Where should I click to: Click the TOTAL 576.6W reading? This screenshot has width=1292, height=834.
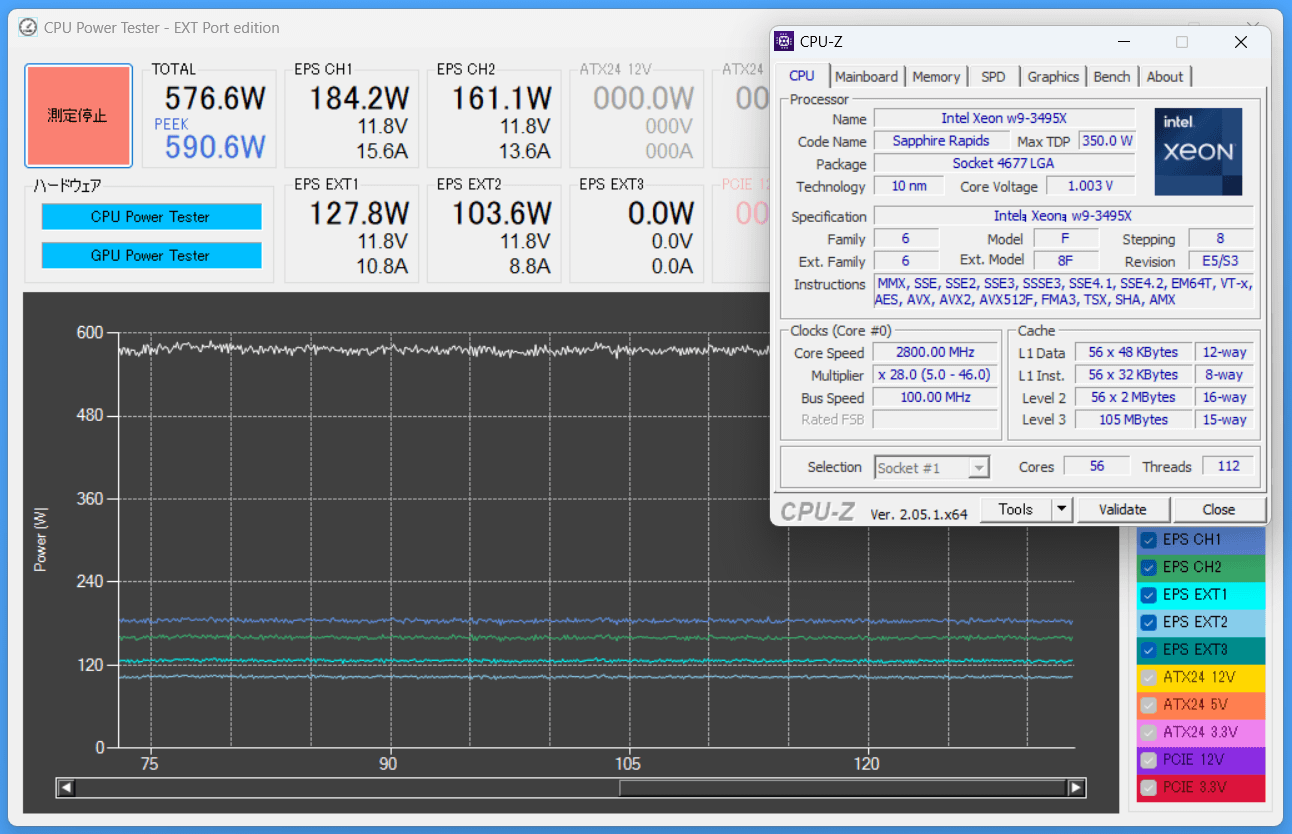pyautogui.click(x=215, y=98)
